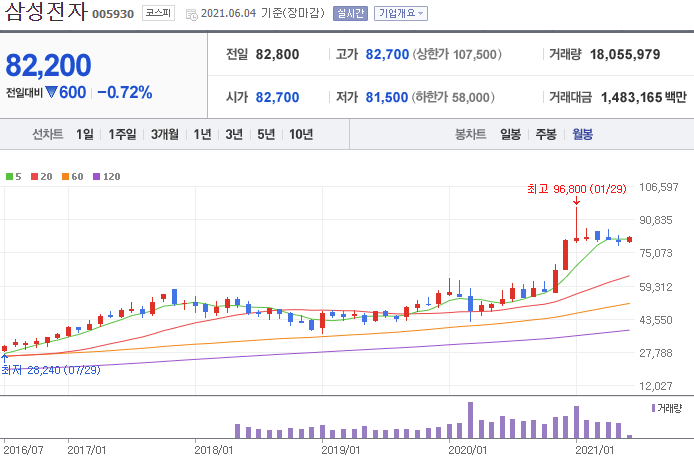Click the 2021/01 x-axis label
Screen dimensions: 694x463
594,451
